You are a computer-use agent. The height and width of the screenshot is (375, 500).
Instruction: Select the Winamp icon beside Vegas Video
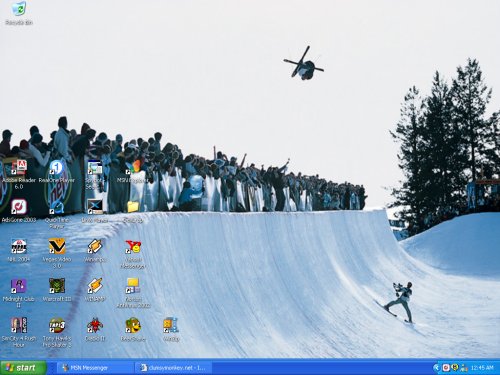pyautogui.click(x=95, y=247)
